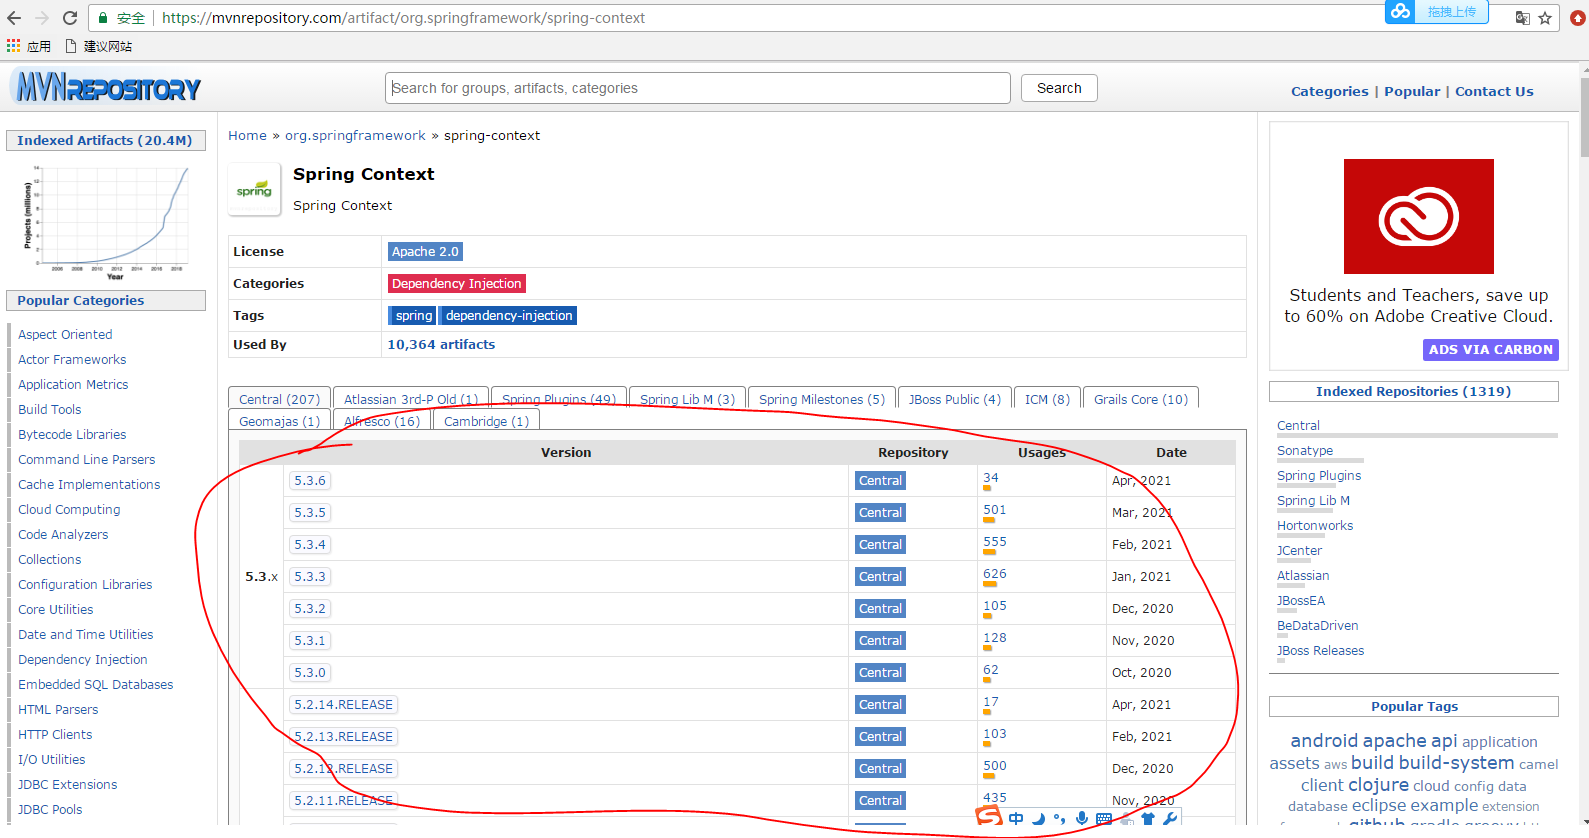This screenshot has height=838, width=1589.
Task: Click the green secure padlock icon
Action: click(x=103, y=18)
